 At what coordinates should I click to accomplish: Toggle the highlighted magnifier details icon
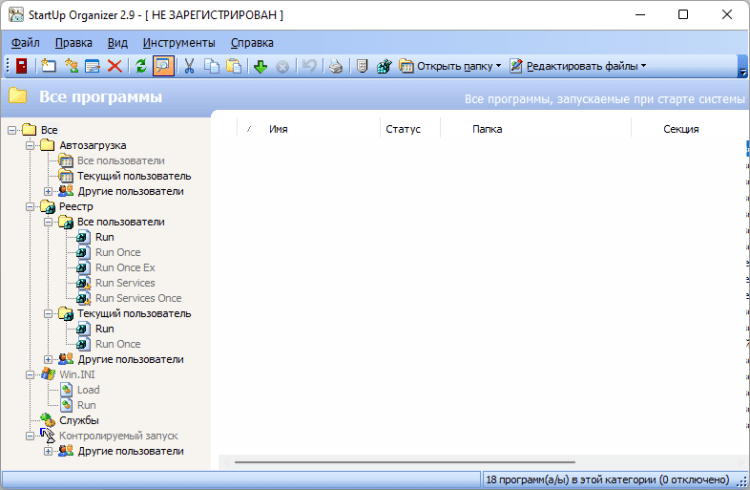pyautogui.click(x=163, y=66)
